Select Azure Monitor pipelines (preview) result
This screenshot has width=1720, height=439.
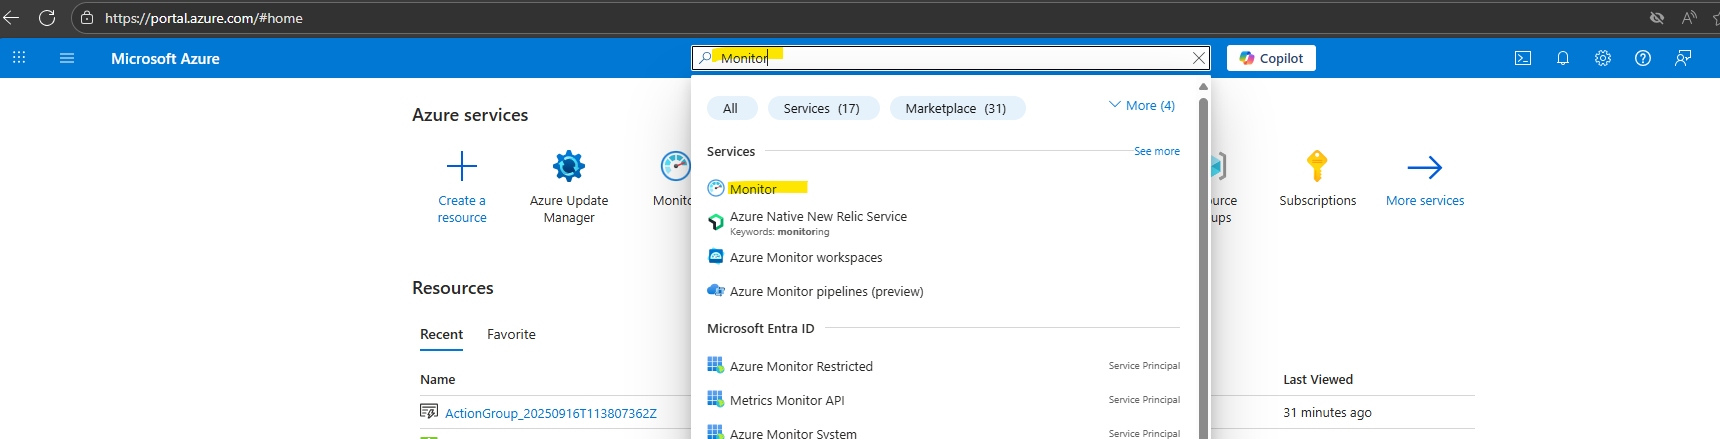click(826, 291)
